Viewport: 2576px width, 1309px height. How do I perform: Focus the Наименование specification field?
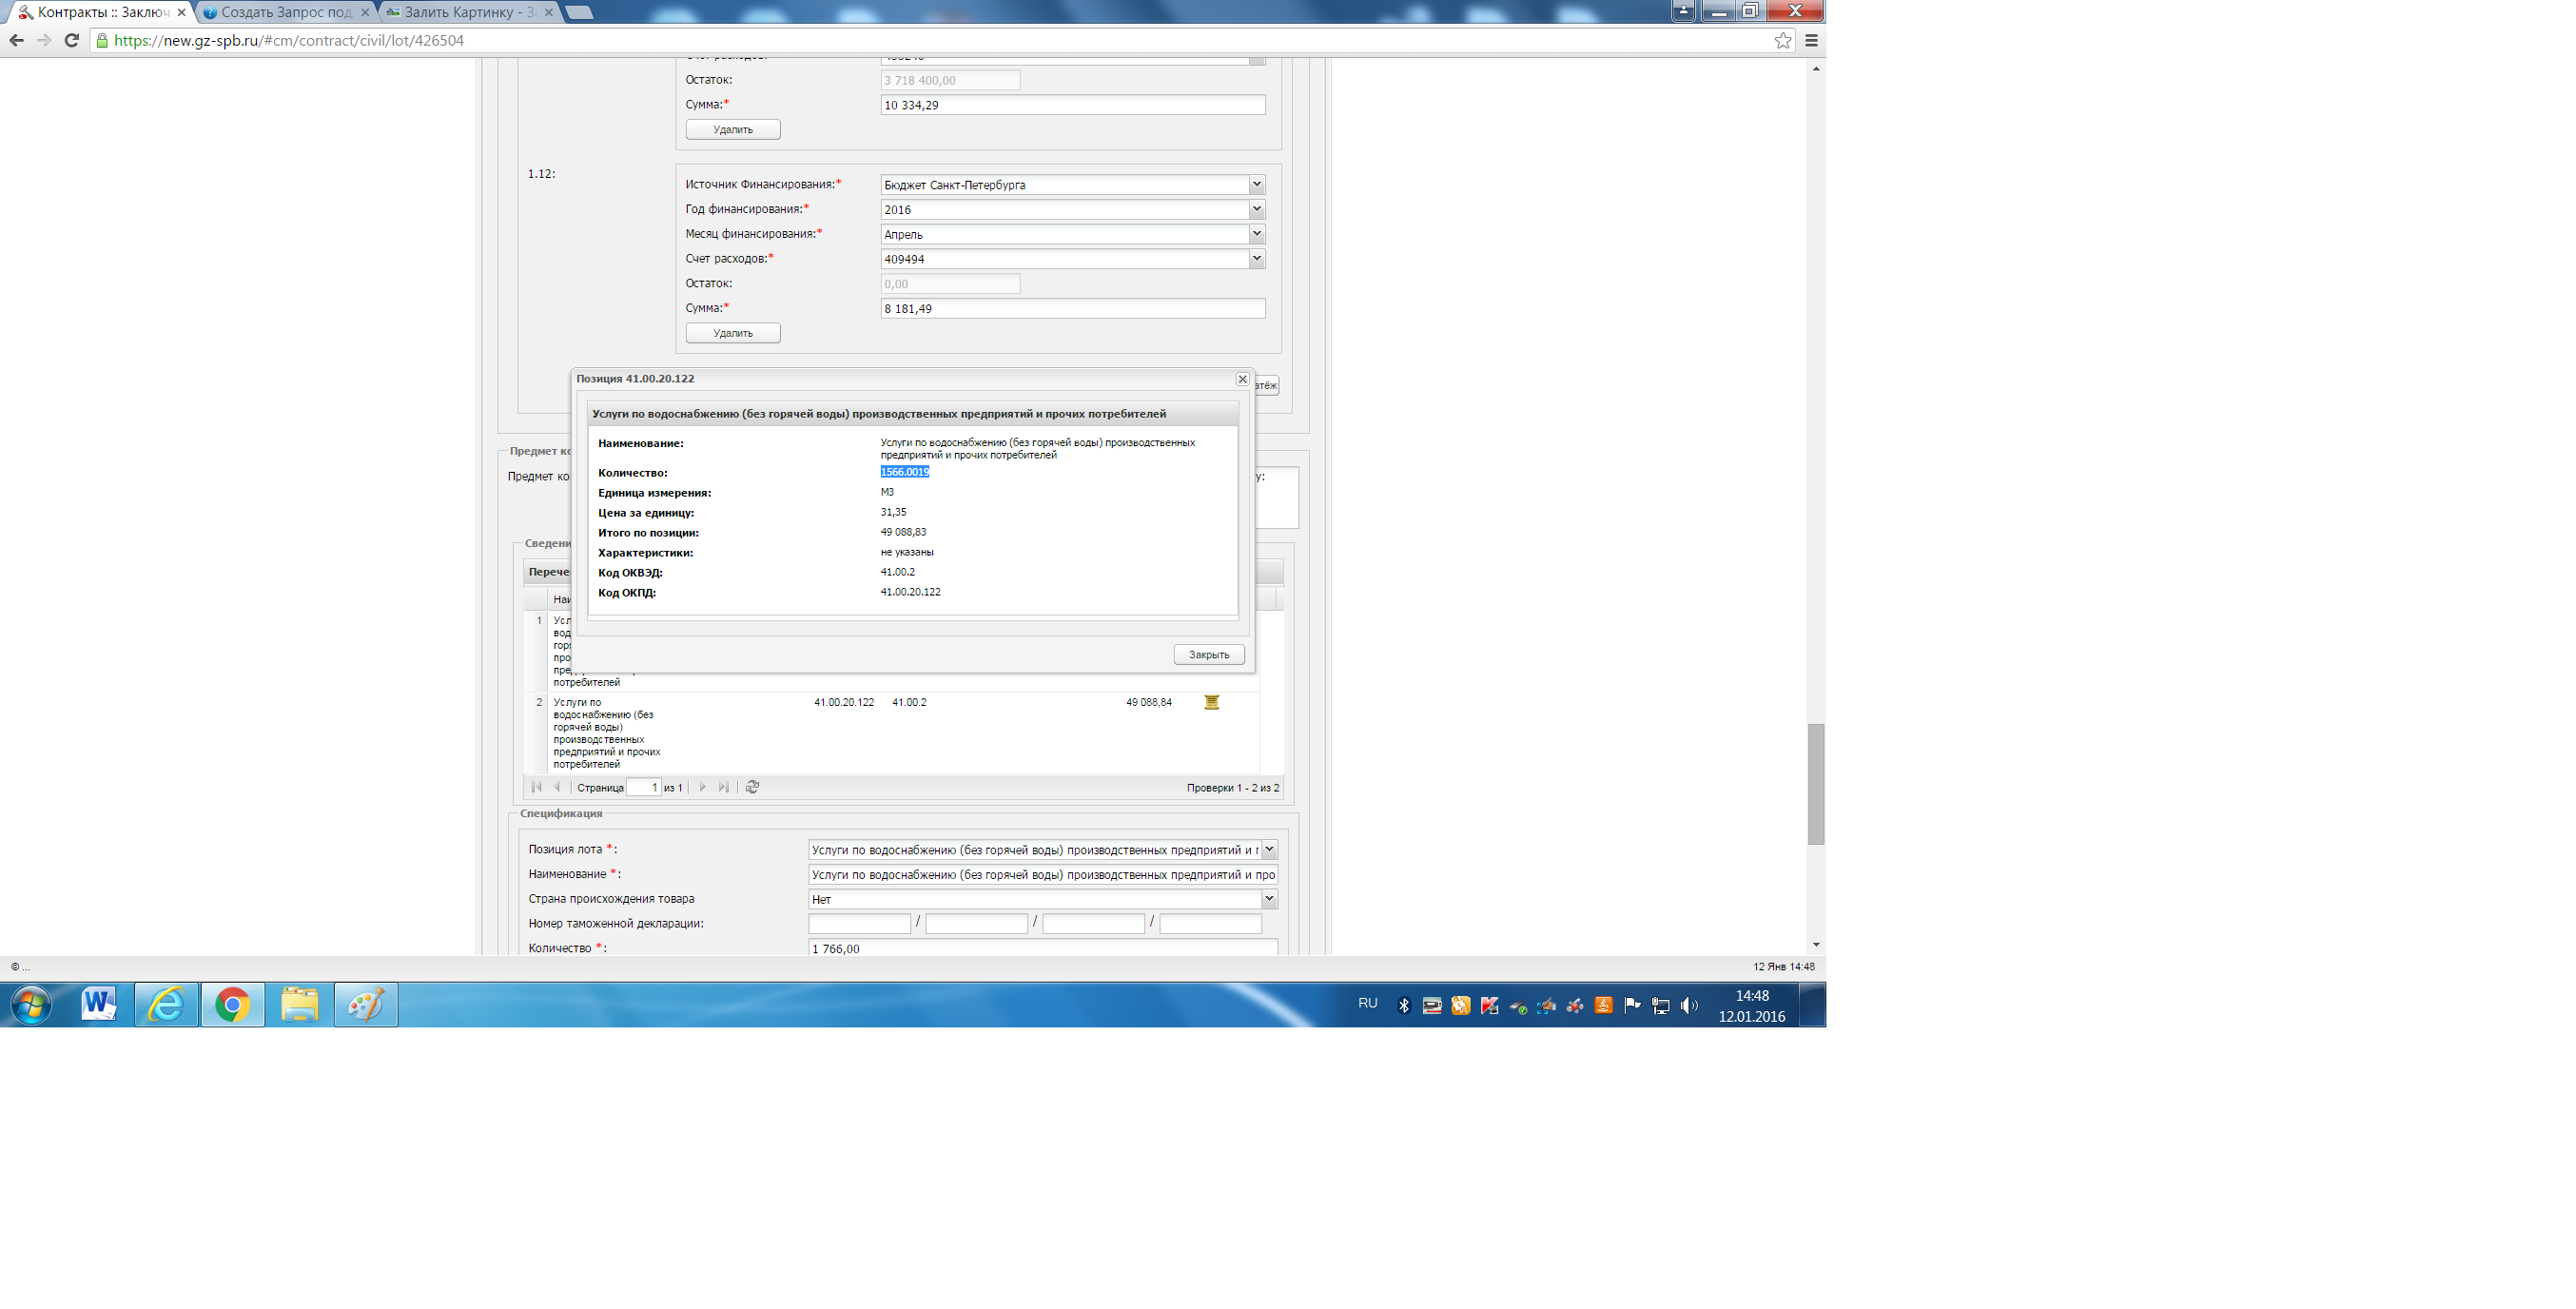point(1043,874)
